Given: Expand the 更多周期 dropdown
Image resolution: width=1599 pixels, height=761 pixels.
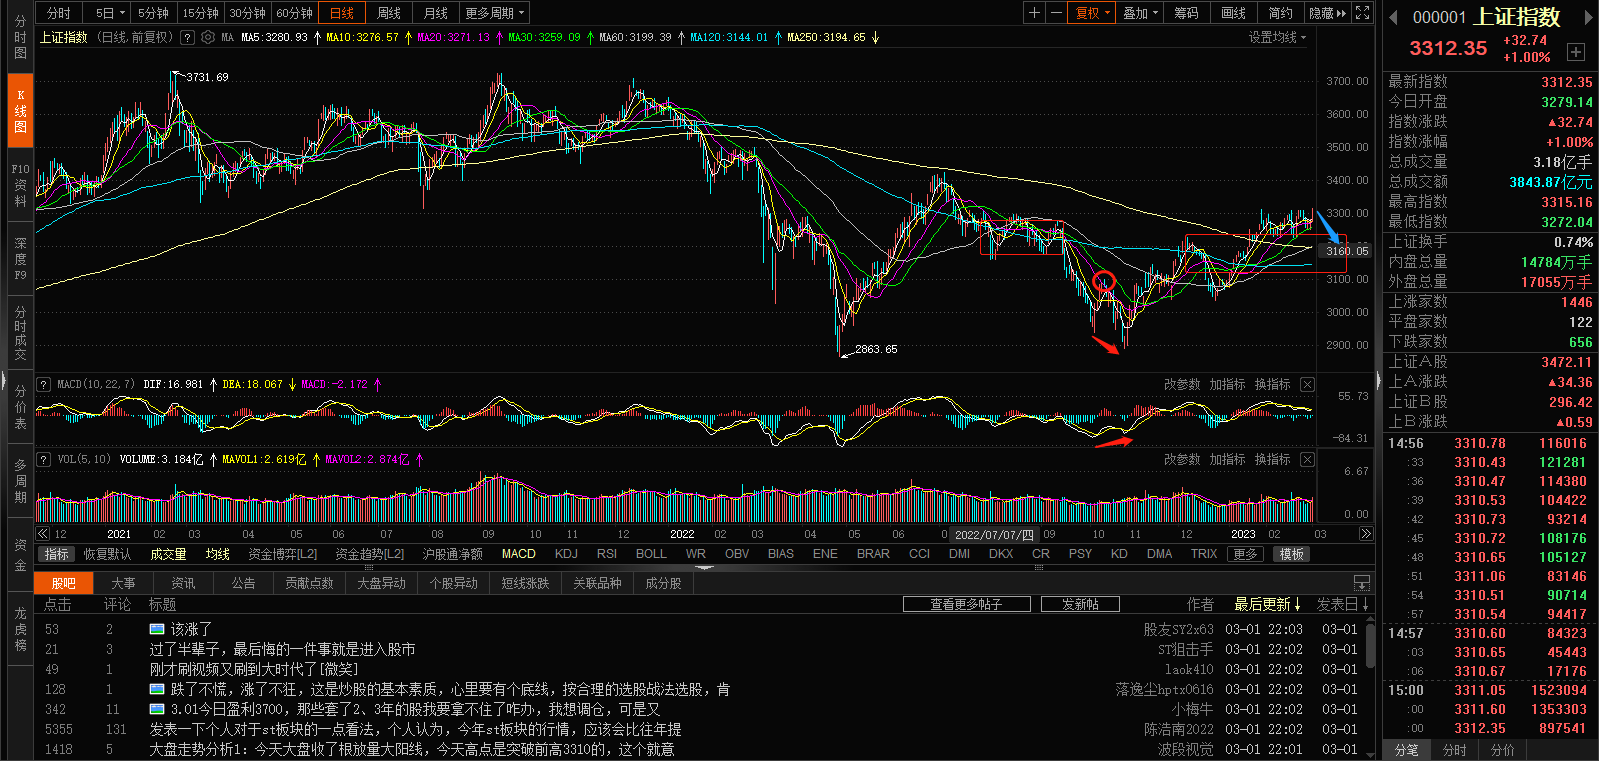Looking at the screenshot, I should [494, 13].
